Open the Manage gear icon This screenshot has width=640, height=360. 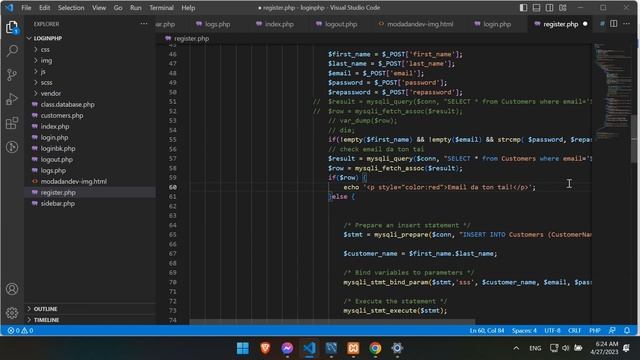[12, 313]
